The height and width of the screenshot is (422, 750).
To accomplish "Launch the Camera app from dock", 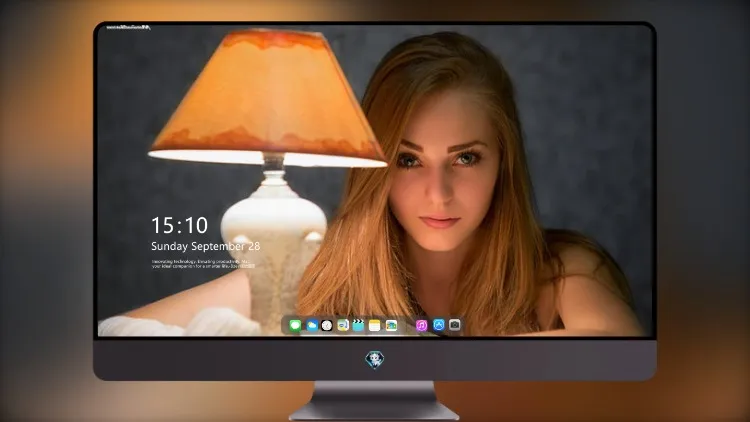I will (x=455, y=325).
